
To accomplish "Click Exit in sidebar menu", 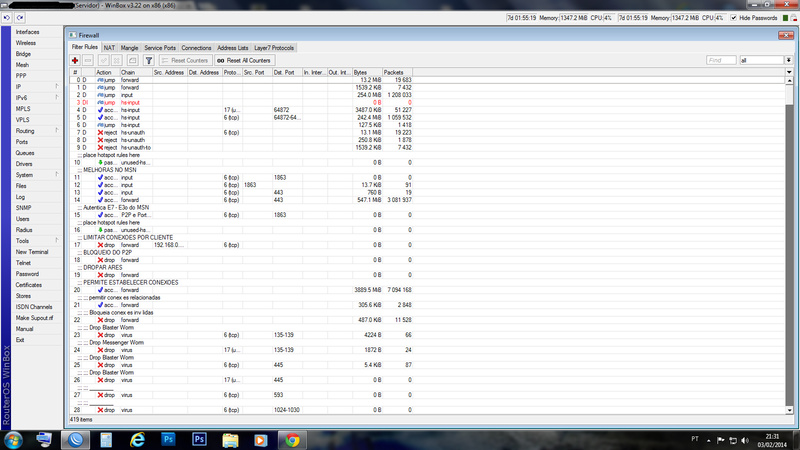I will (x=20, y=340).
